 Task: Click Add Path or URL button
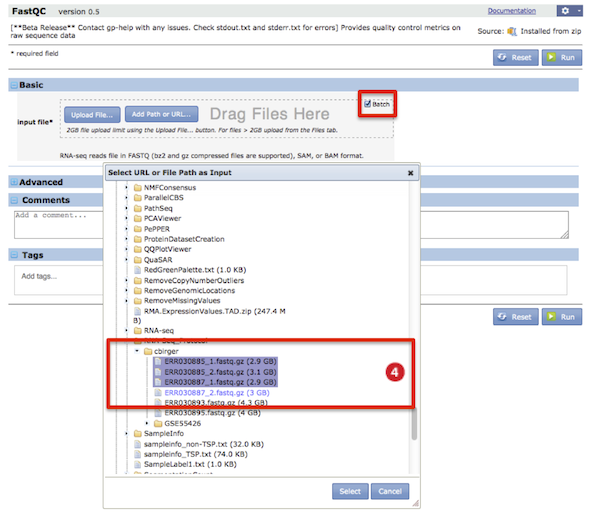[x=163, y=115]
